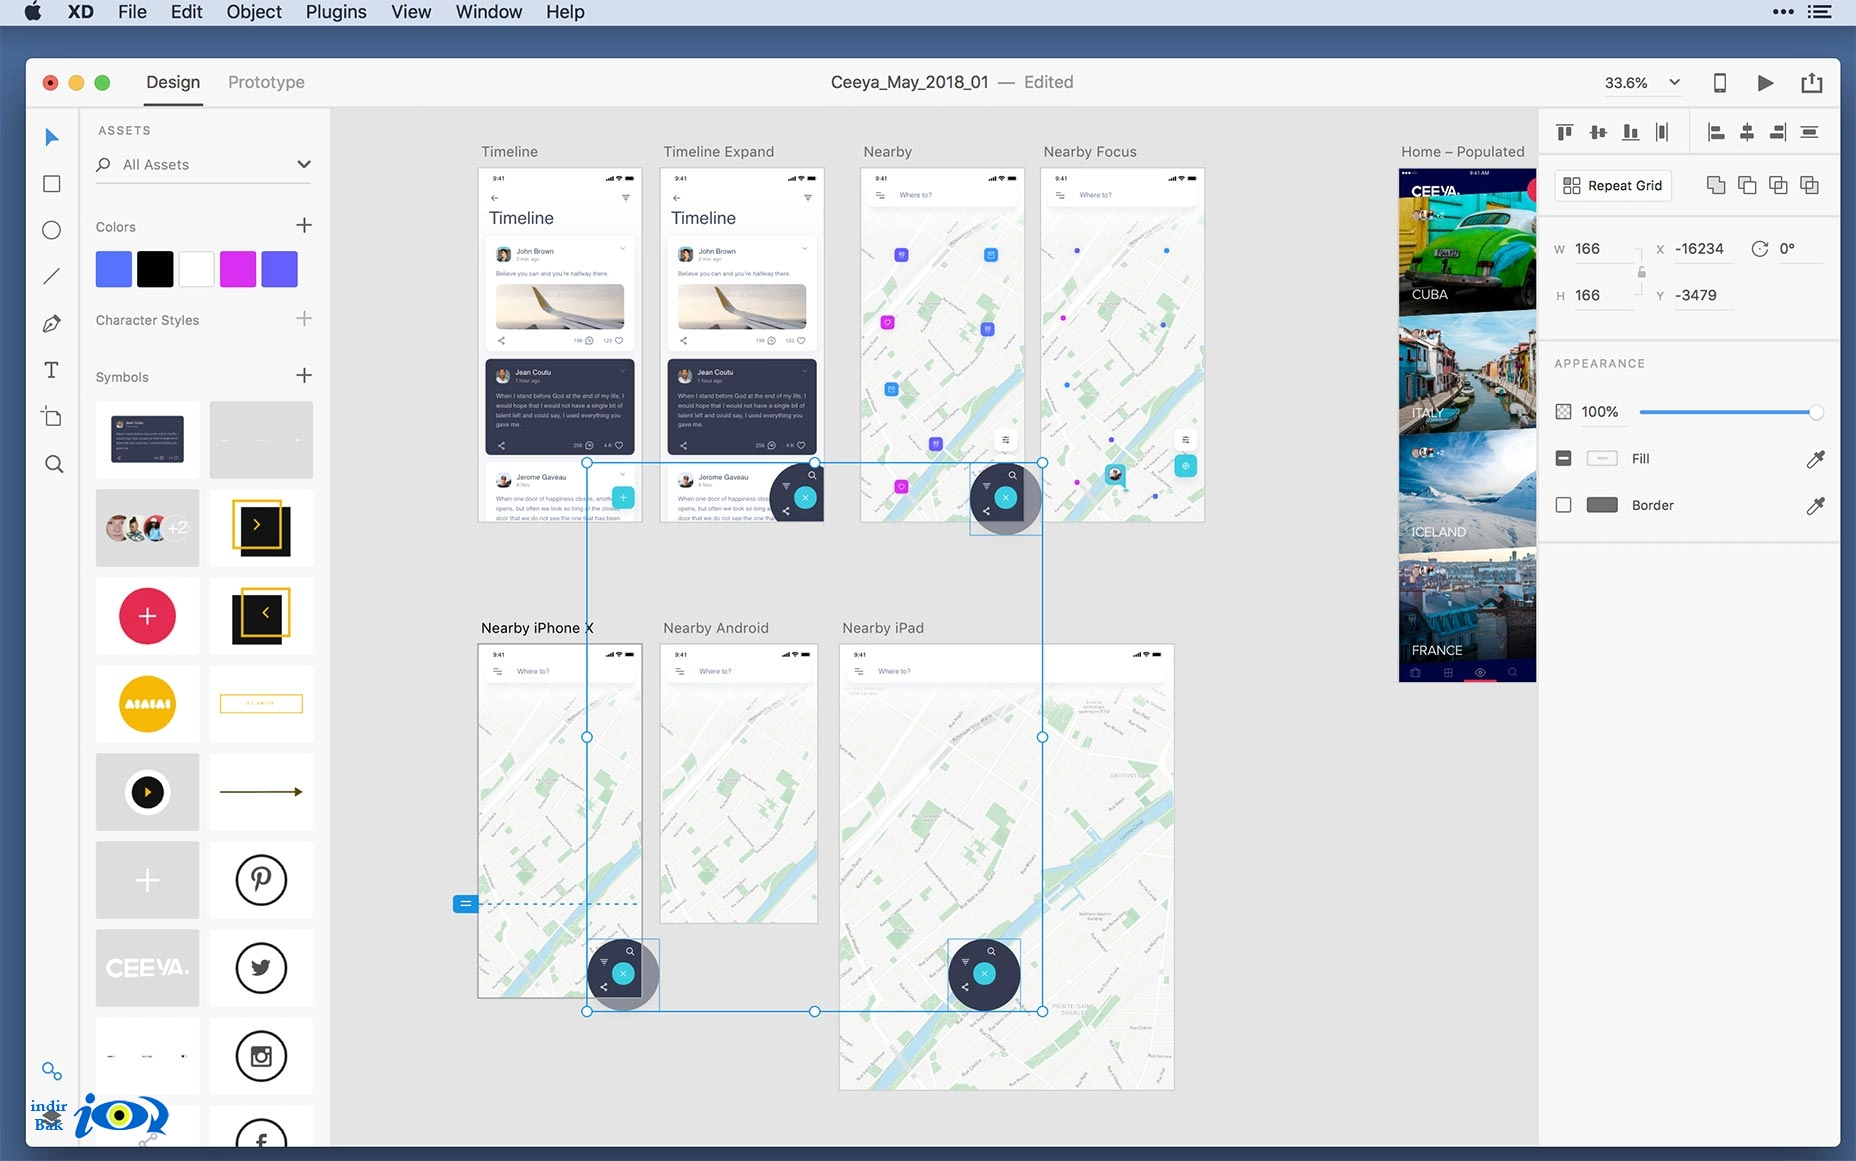
Task: Toggle the Fill checkbox
Action: (x=1564, y=459)
